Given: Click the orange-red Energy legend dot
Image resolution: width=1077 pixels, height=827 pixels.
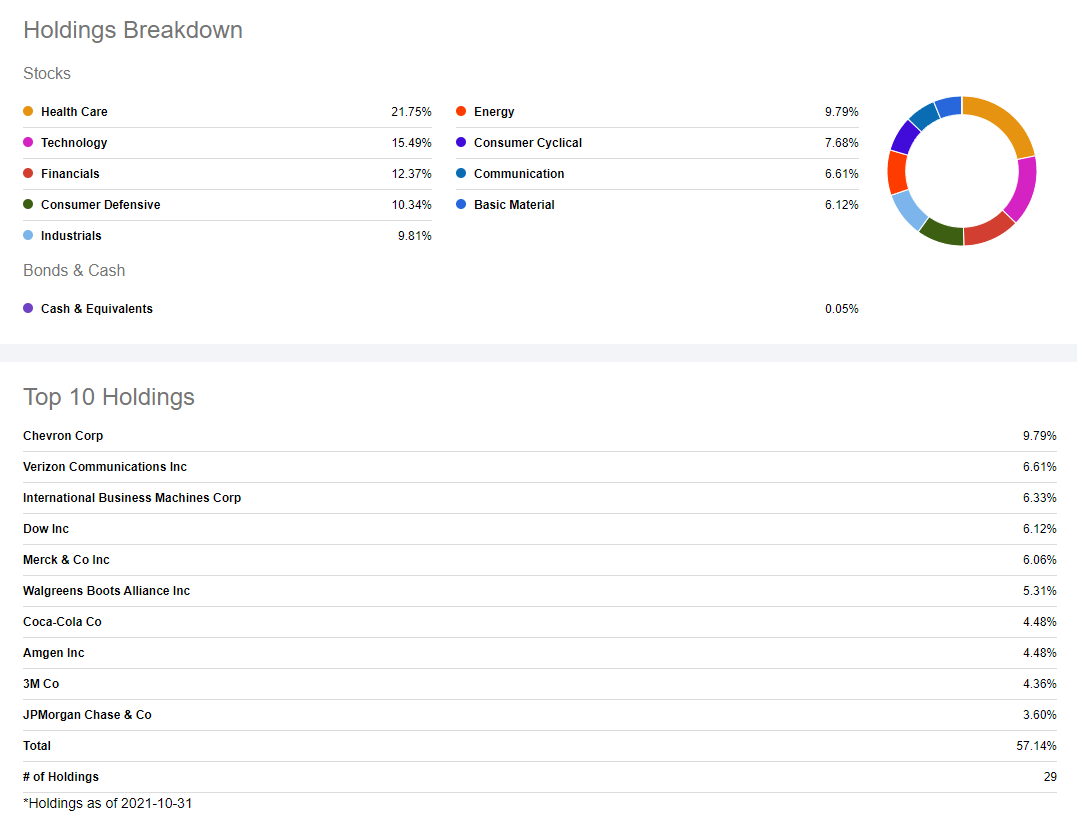Looking at the screenshot, I should coord(461,111).
